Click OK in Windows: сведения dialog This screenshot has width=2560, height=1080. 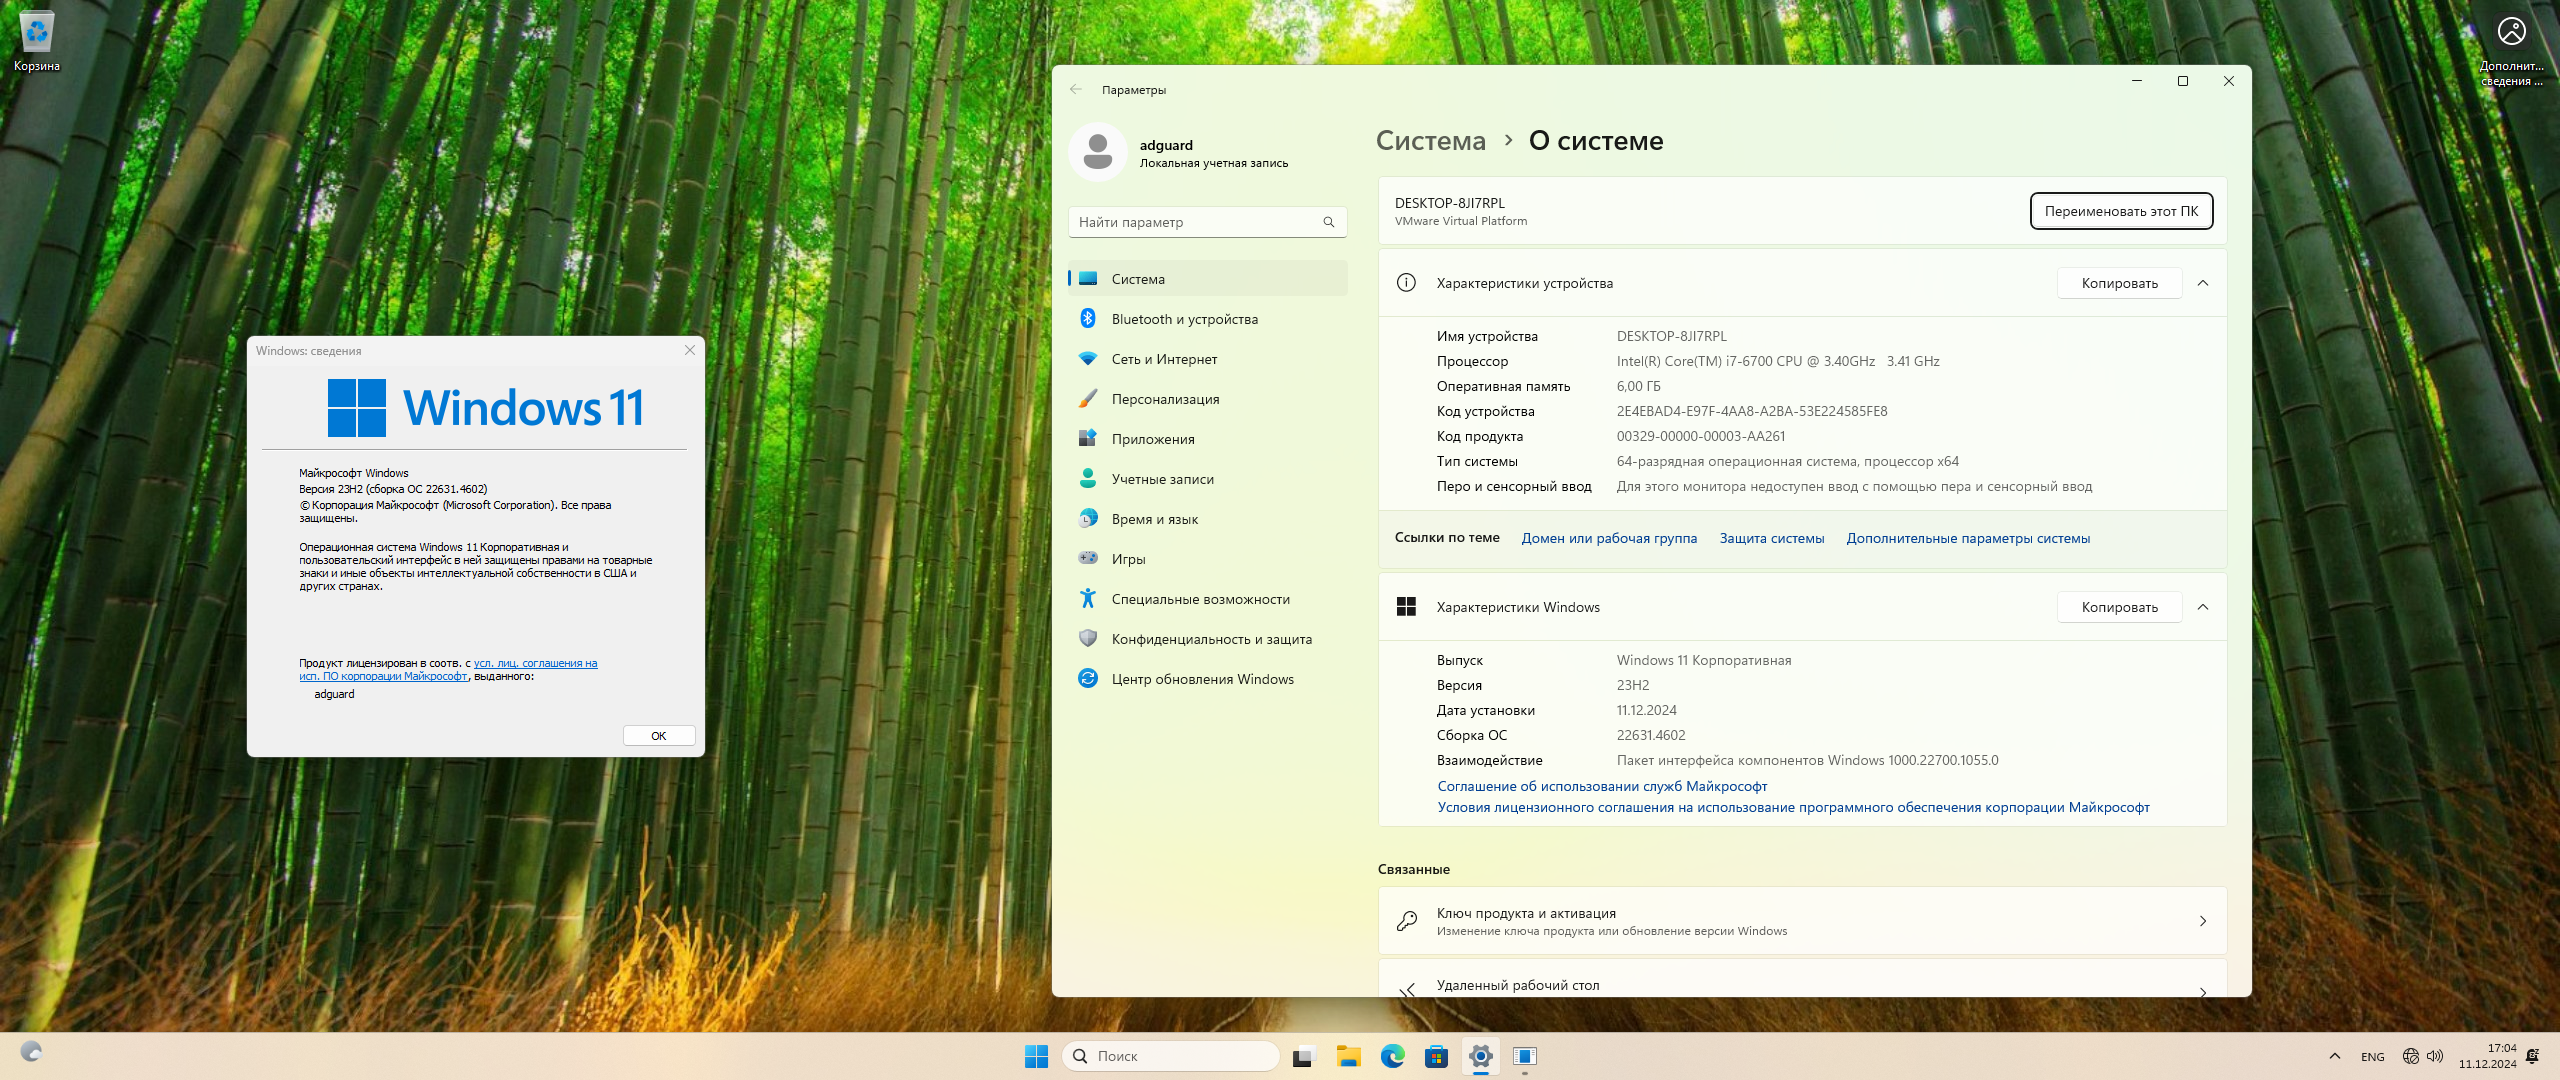coord(659,736)
